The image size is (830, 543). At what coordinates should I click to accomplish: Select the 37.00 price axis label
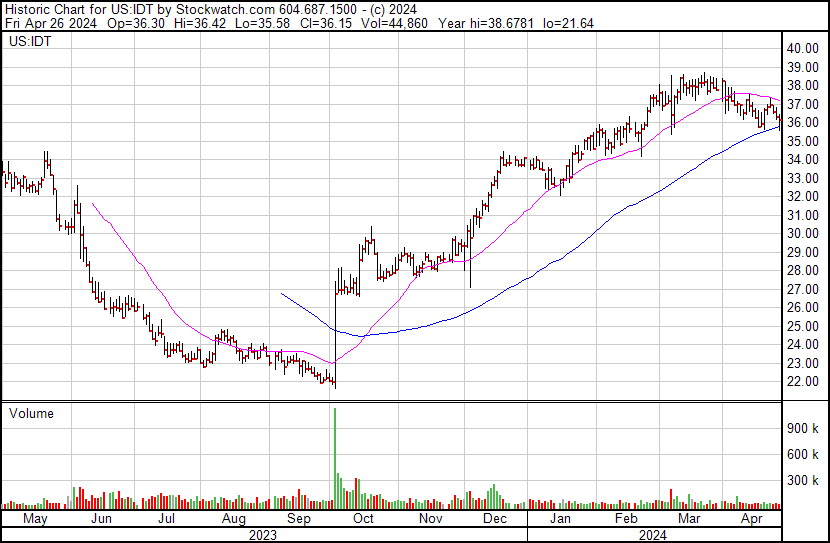tap(803, 104)
